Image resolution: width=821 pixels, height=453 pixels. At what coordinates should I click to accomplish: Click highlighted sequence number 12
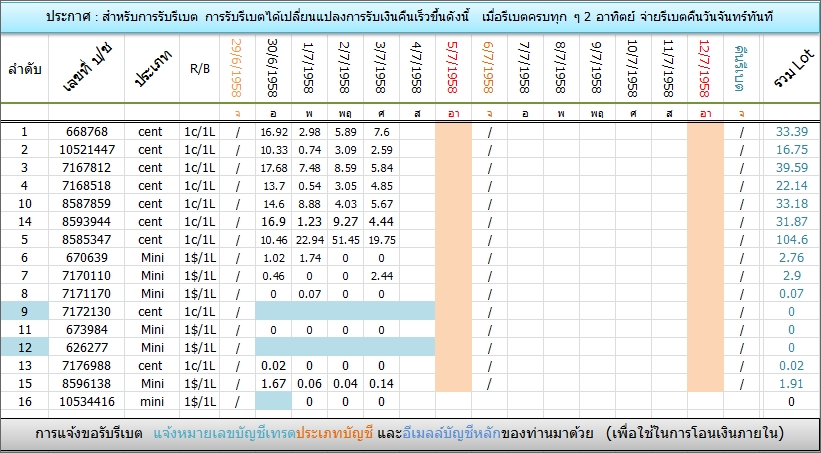click(x=25, y=348)
